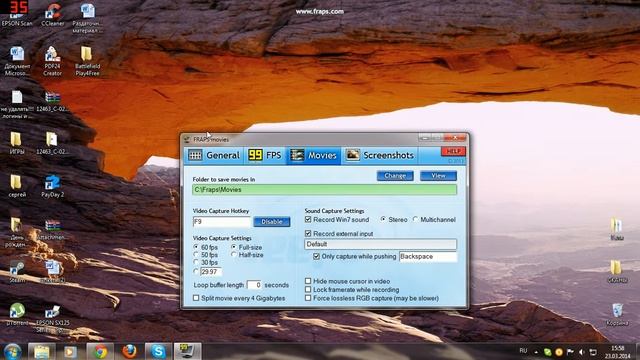Click the Action Center flag tray icon
Image resolution: width=640 pixels, height=360 pixels.
click(x=570, y=352)
